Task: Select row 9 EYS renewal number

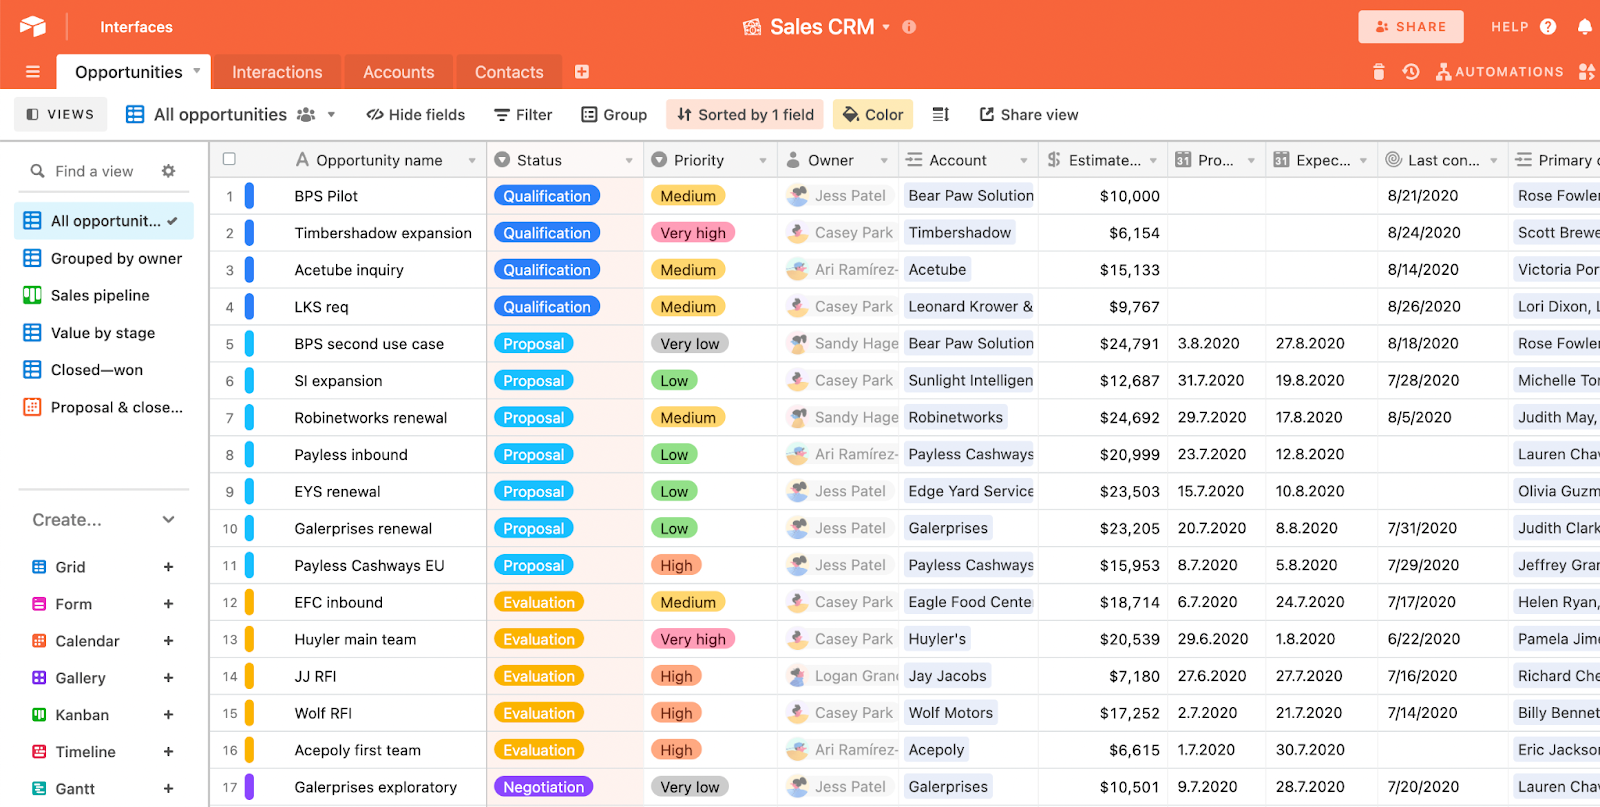Action: point(229,493)
